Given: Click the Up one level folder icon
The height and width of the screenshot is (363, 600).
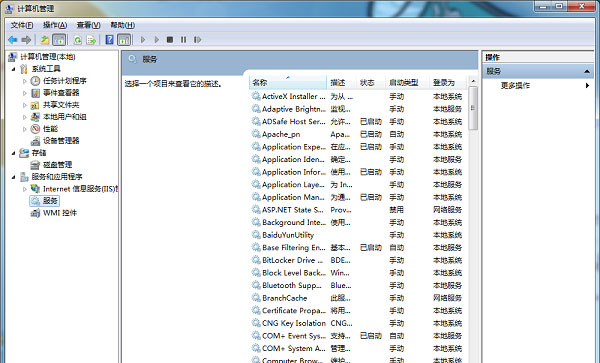Looking at the screenshot, I should point(45,40).
